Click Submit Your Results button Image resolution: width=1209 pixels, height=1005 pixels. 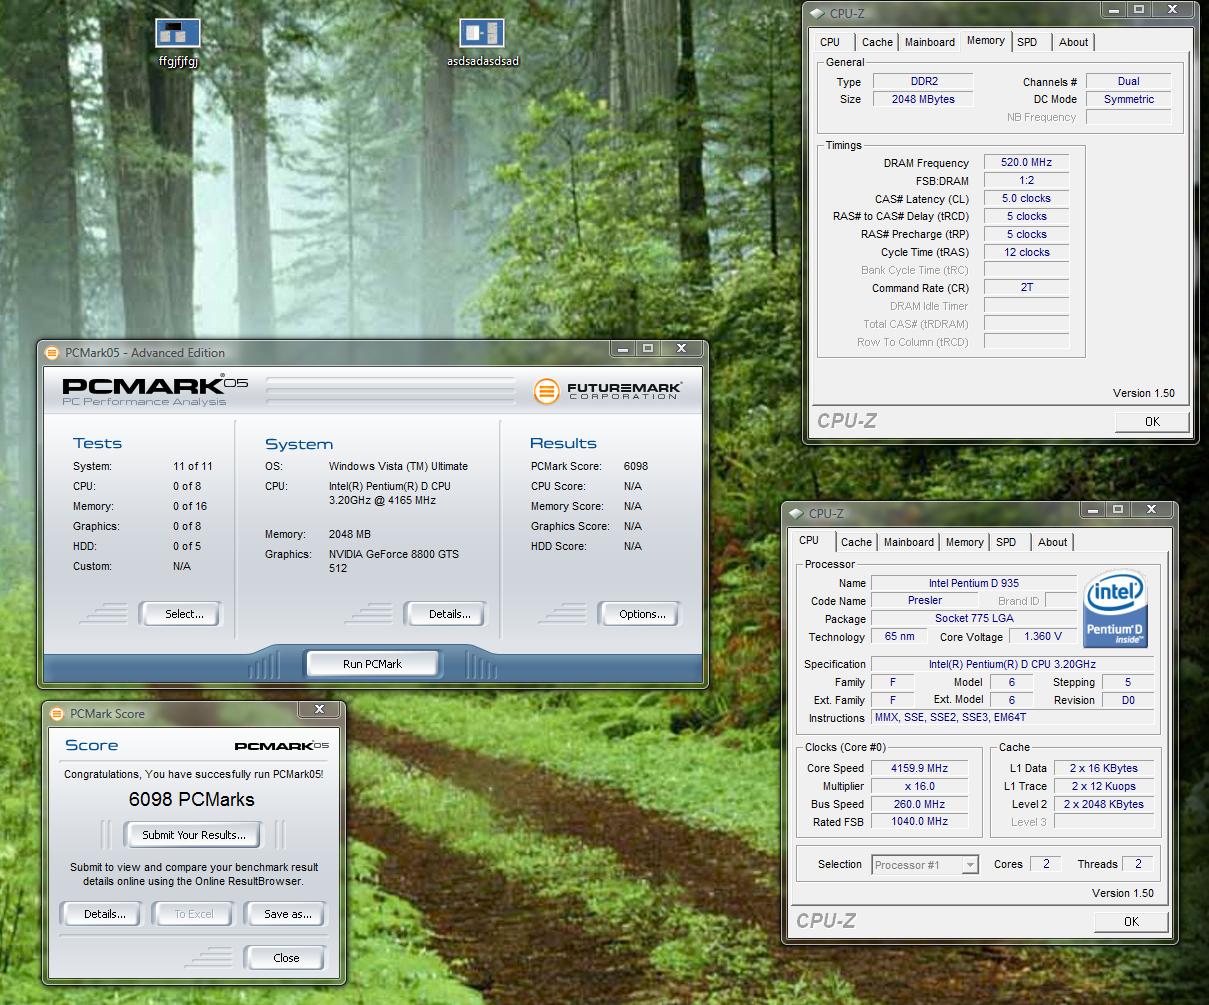tap(193, 835)
